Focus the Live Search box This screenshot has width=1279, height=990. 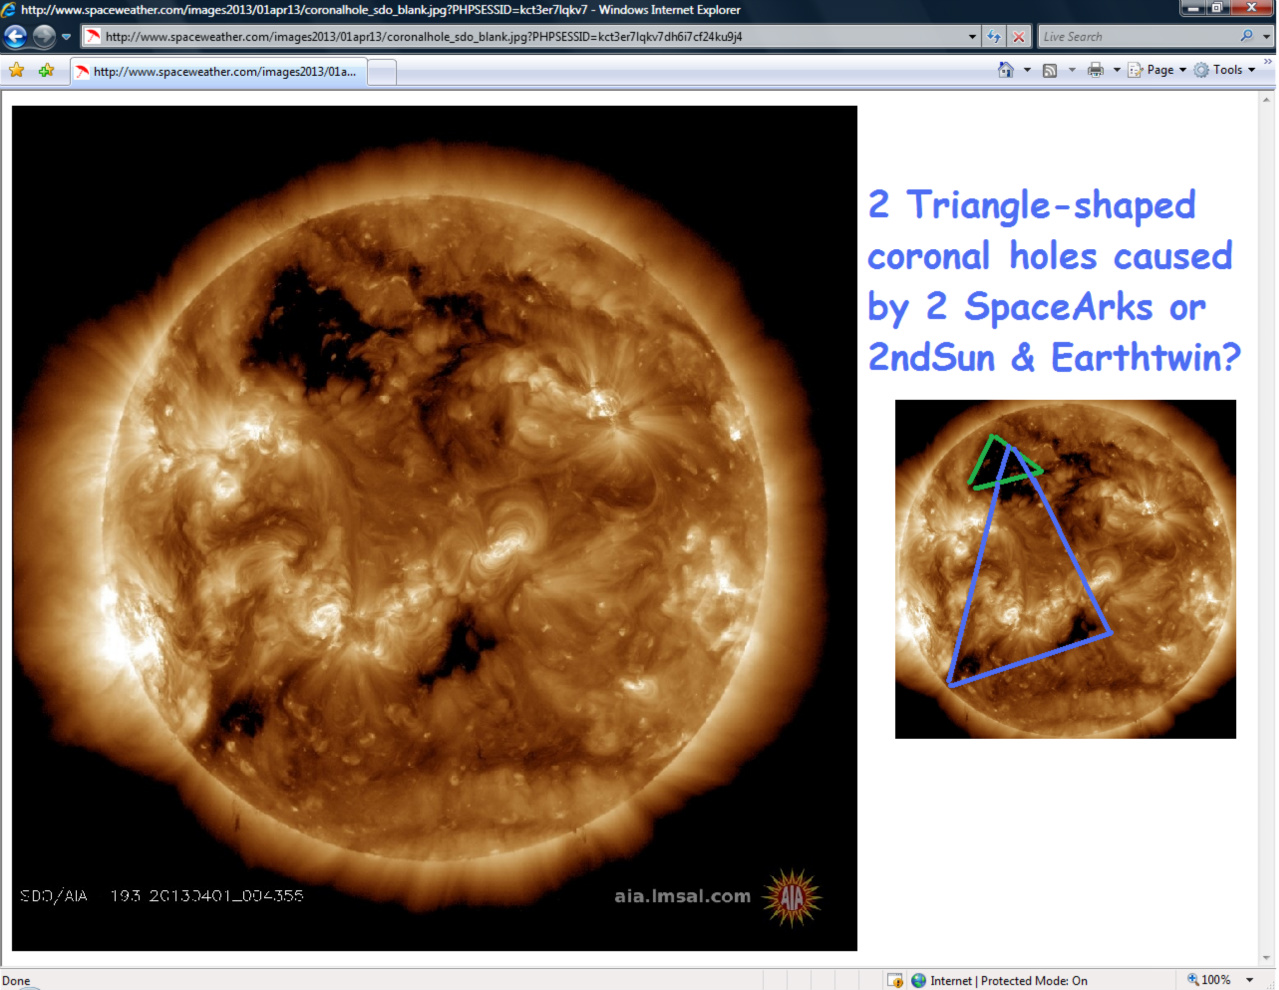click(1138, 37)
